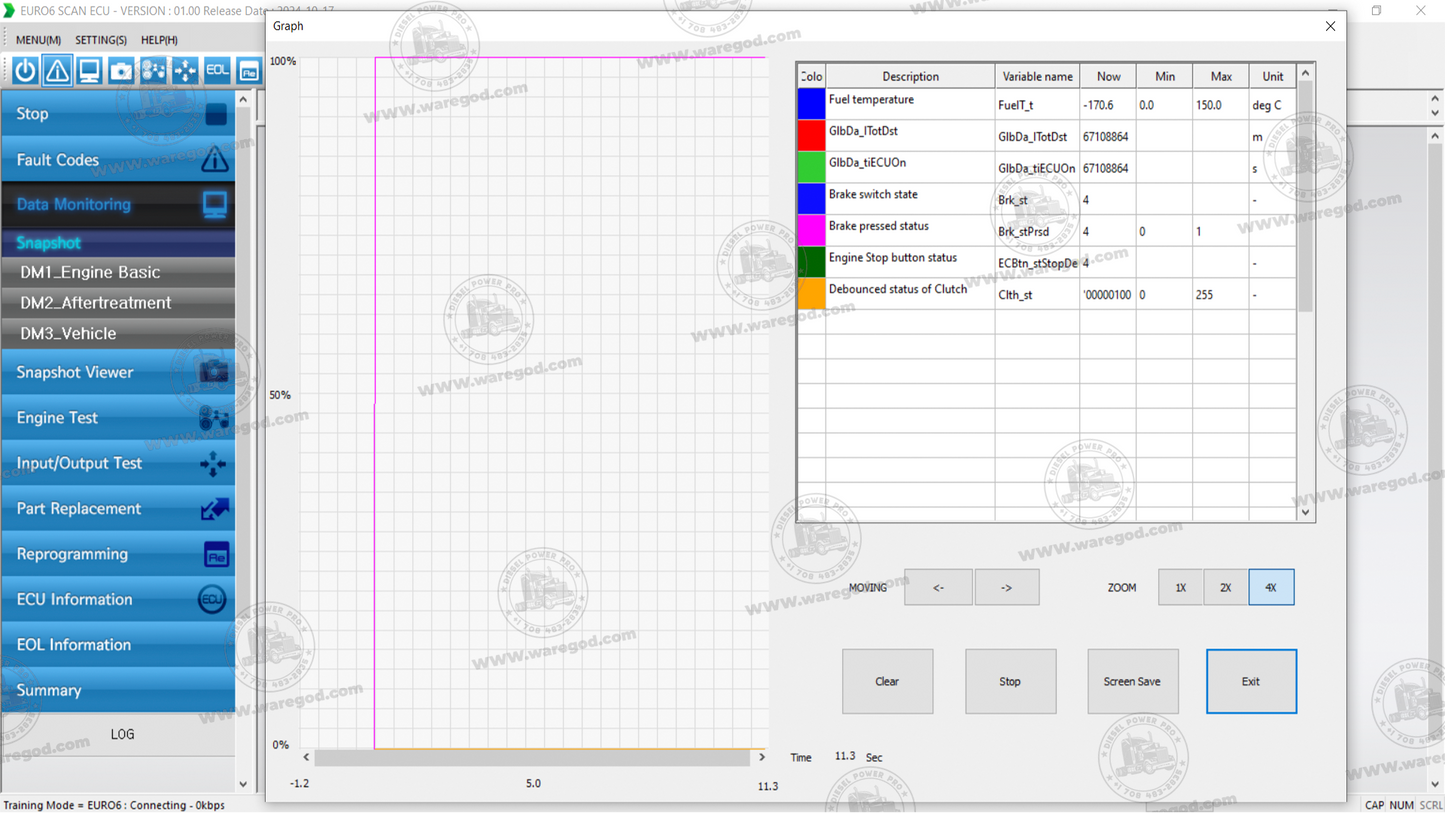Click the Clear button in Graph dialog

[887, 682]
